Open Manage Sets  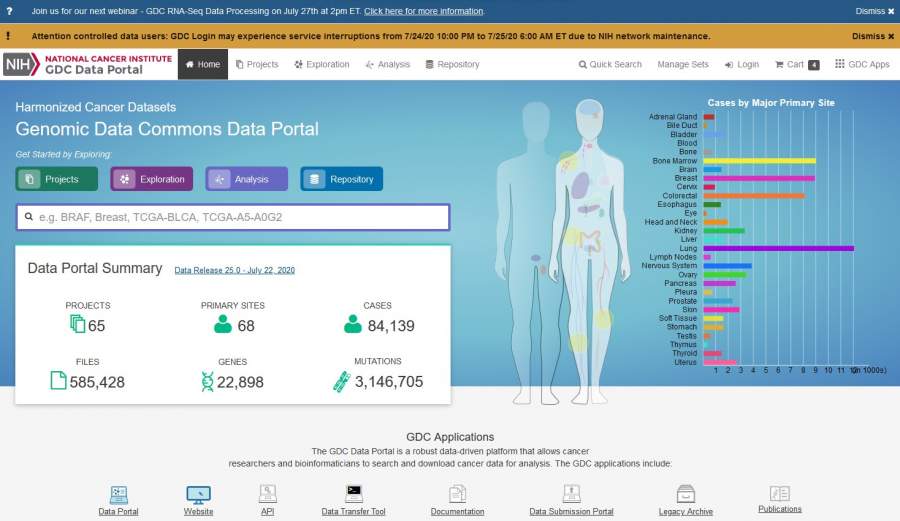pos(683,64)
